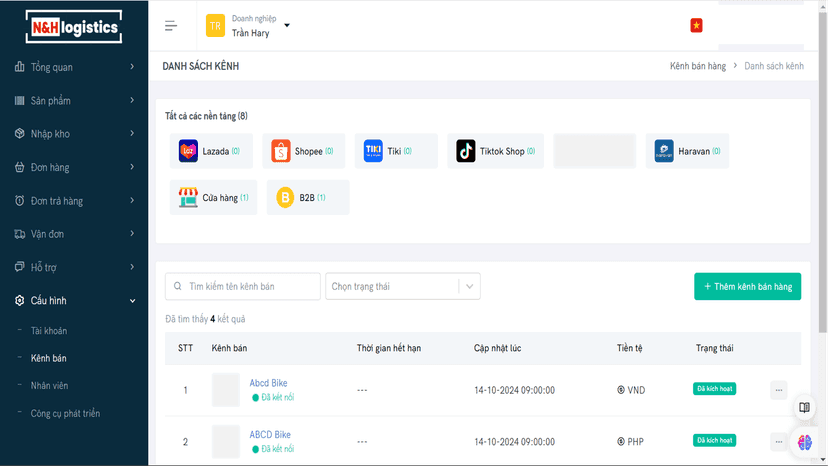This screenshot has height=466, width=828.
Task: Click the Đơn hàng basket icon
Action: tap(20, 167)
